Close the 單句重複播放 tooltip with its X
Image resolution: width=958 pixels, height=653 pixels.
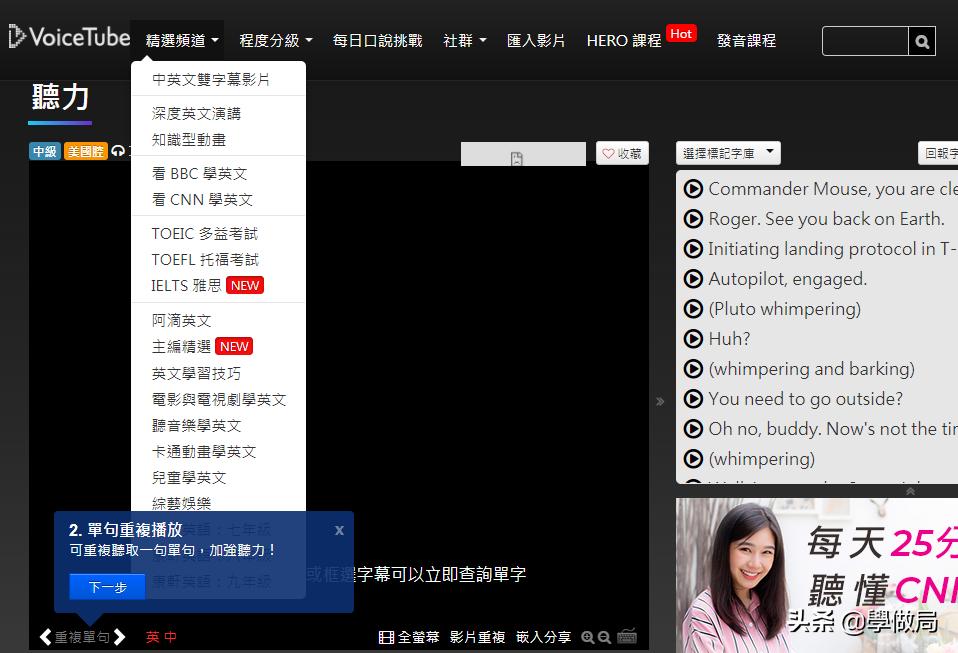(x=339, y=530)
